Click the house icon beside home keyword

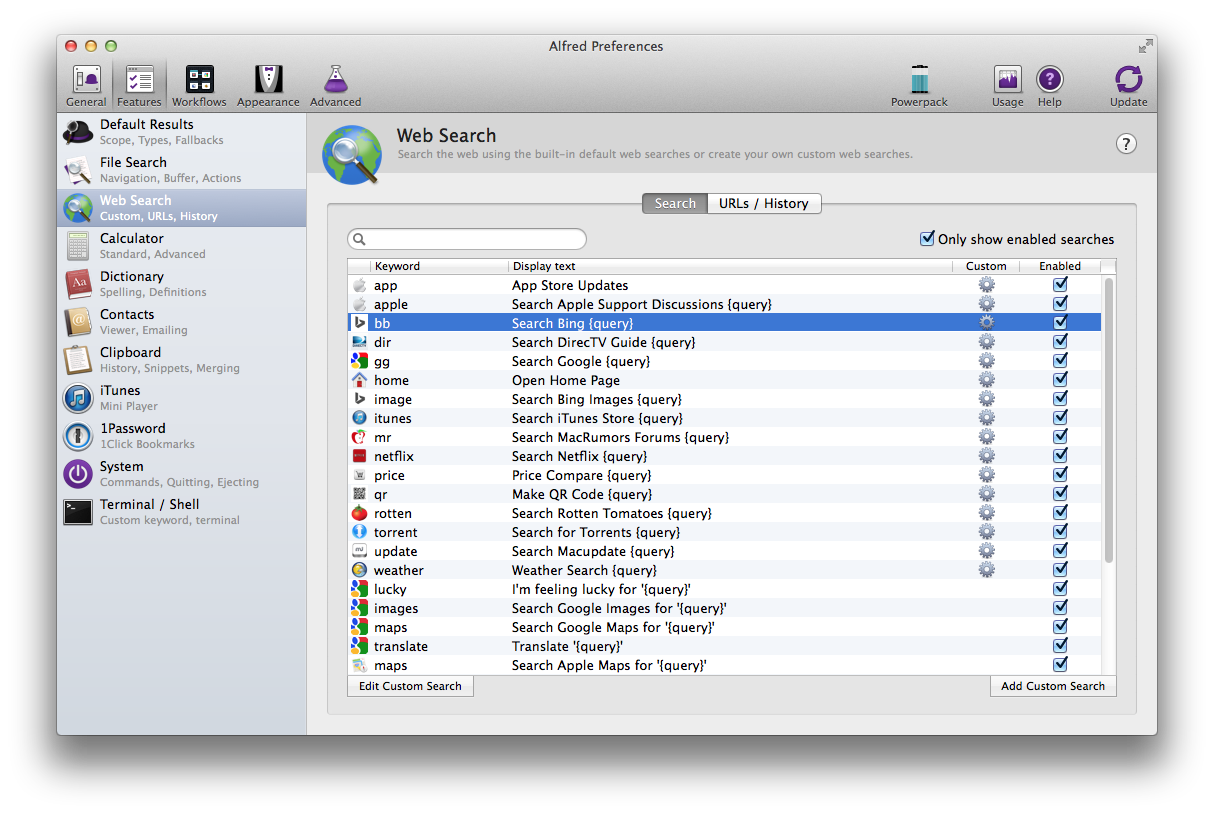359,380
